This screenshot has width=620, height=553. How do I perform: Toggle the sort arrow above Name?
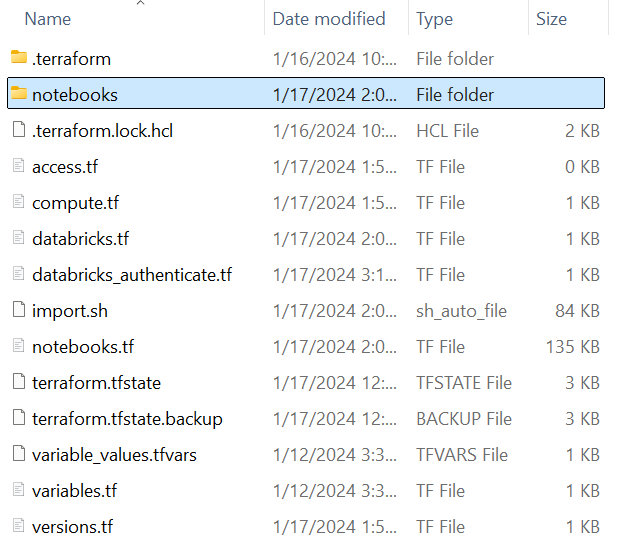click(x=139, y=4)
